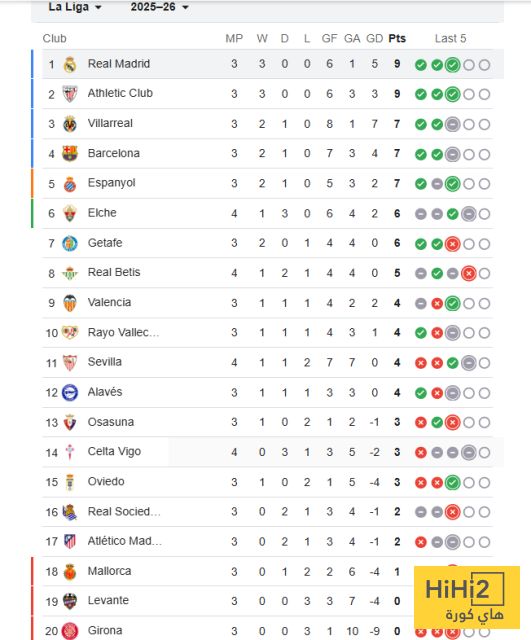The height and width of the screenshot is (640, 531).
Task: Open the Espanyol team link
Action: point(111,183)
